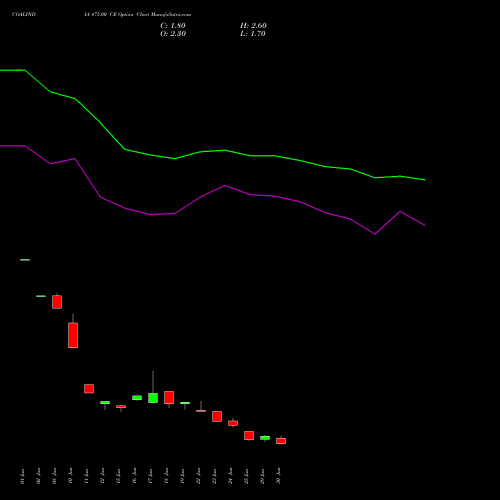Click the 01 Jun date axis label
Viewport: 500px width, 500px height.
click(x=22, y=476)
